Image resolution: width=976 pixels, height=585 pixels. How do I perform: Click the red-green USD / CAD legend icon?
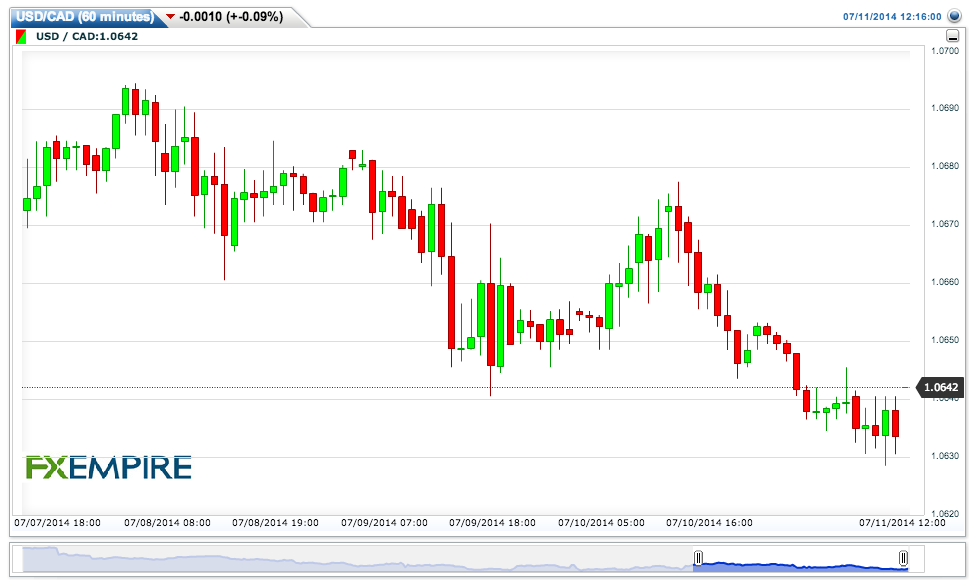(21, 37)
